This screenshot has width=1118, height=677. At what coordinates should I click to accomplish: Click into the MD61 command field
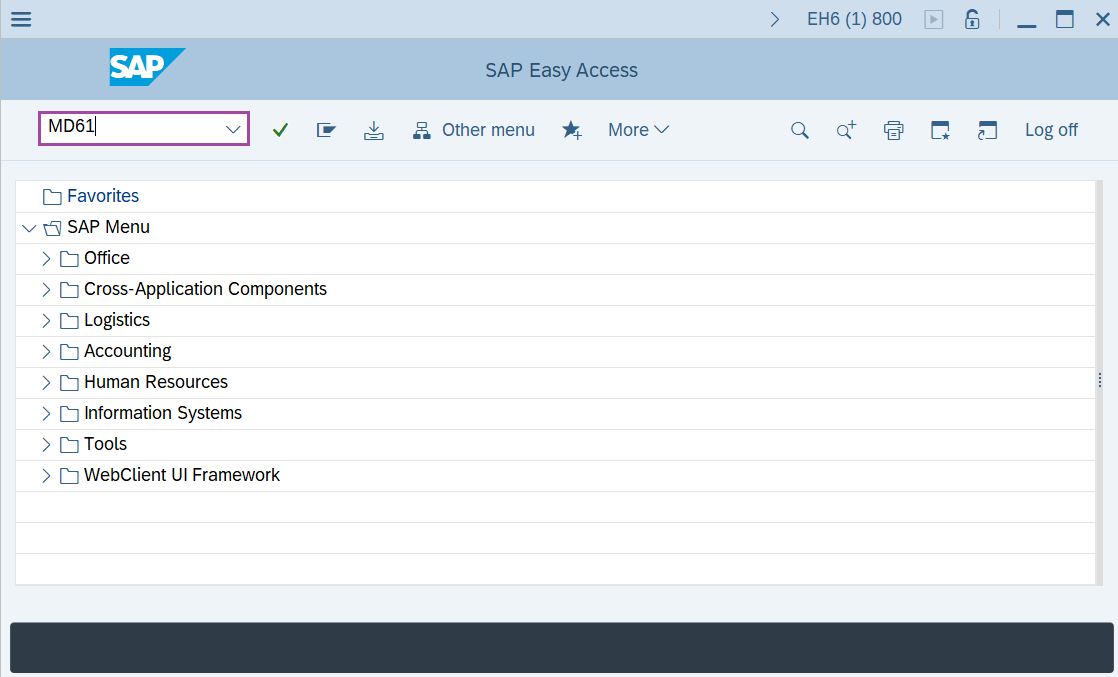(130, 129)
